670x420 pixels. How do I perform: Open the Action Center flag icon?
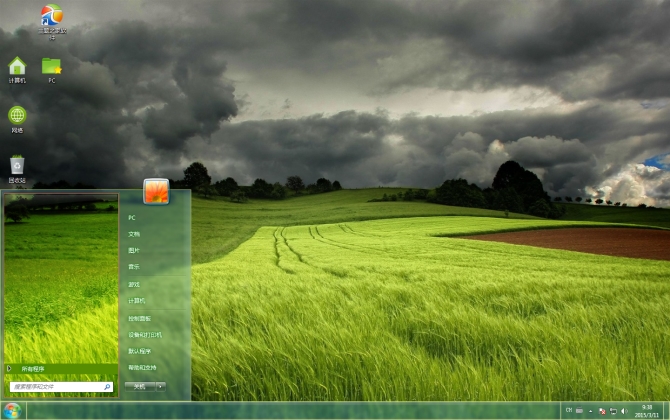coord(602,411)
